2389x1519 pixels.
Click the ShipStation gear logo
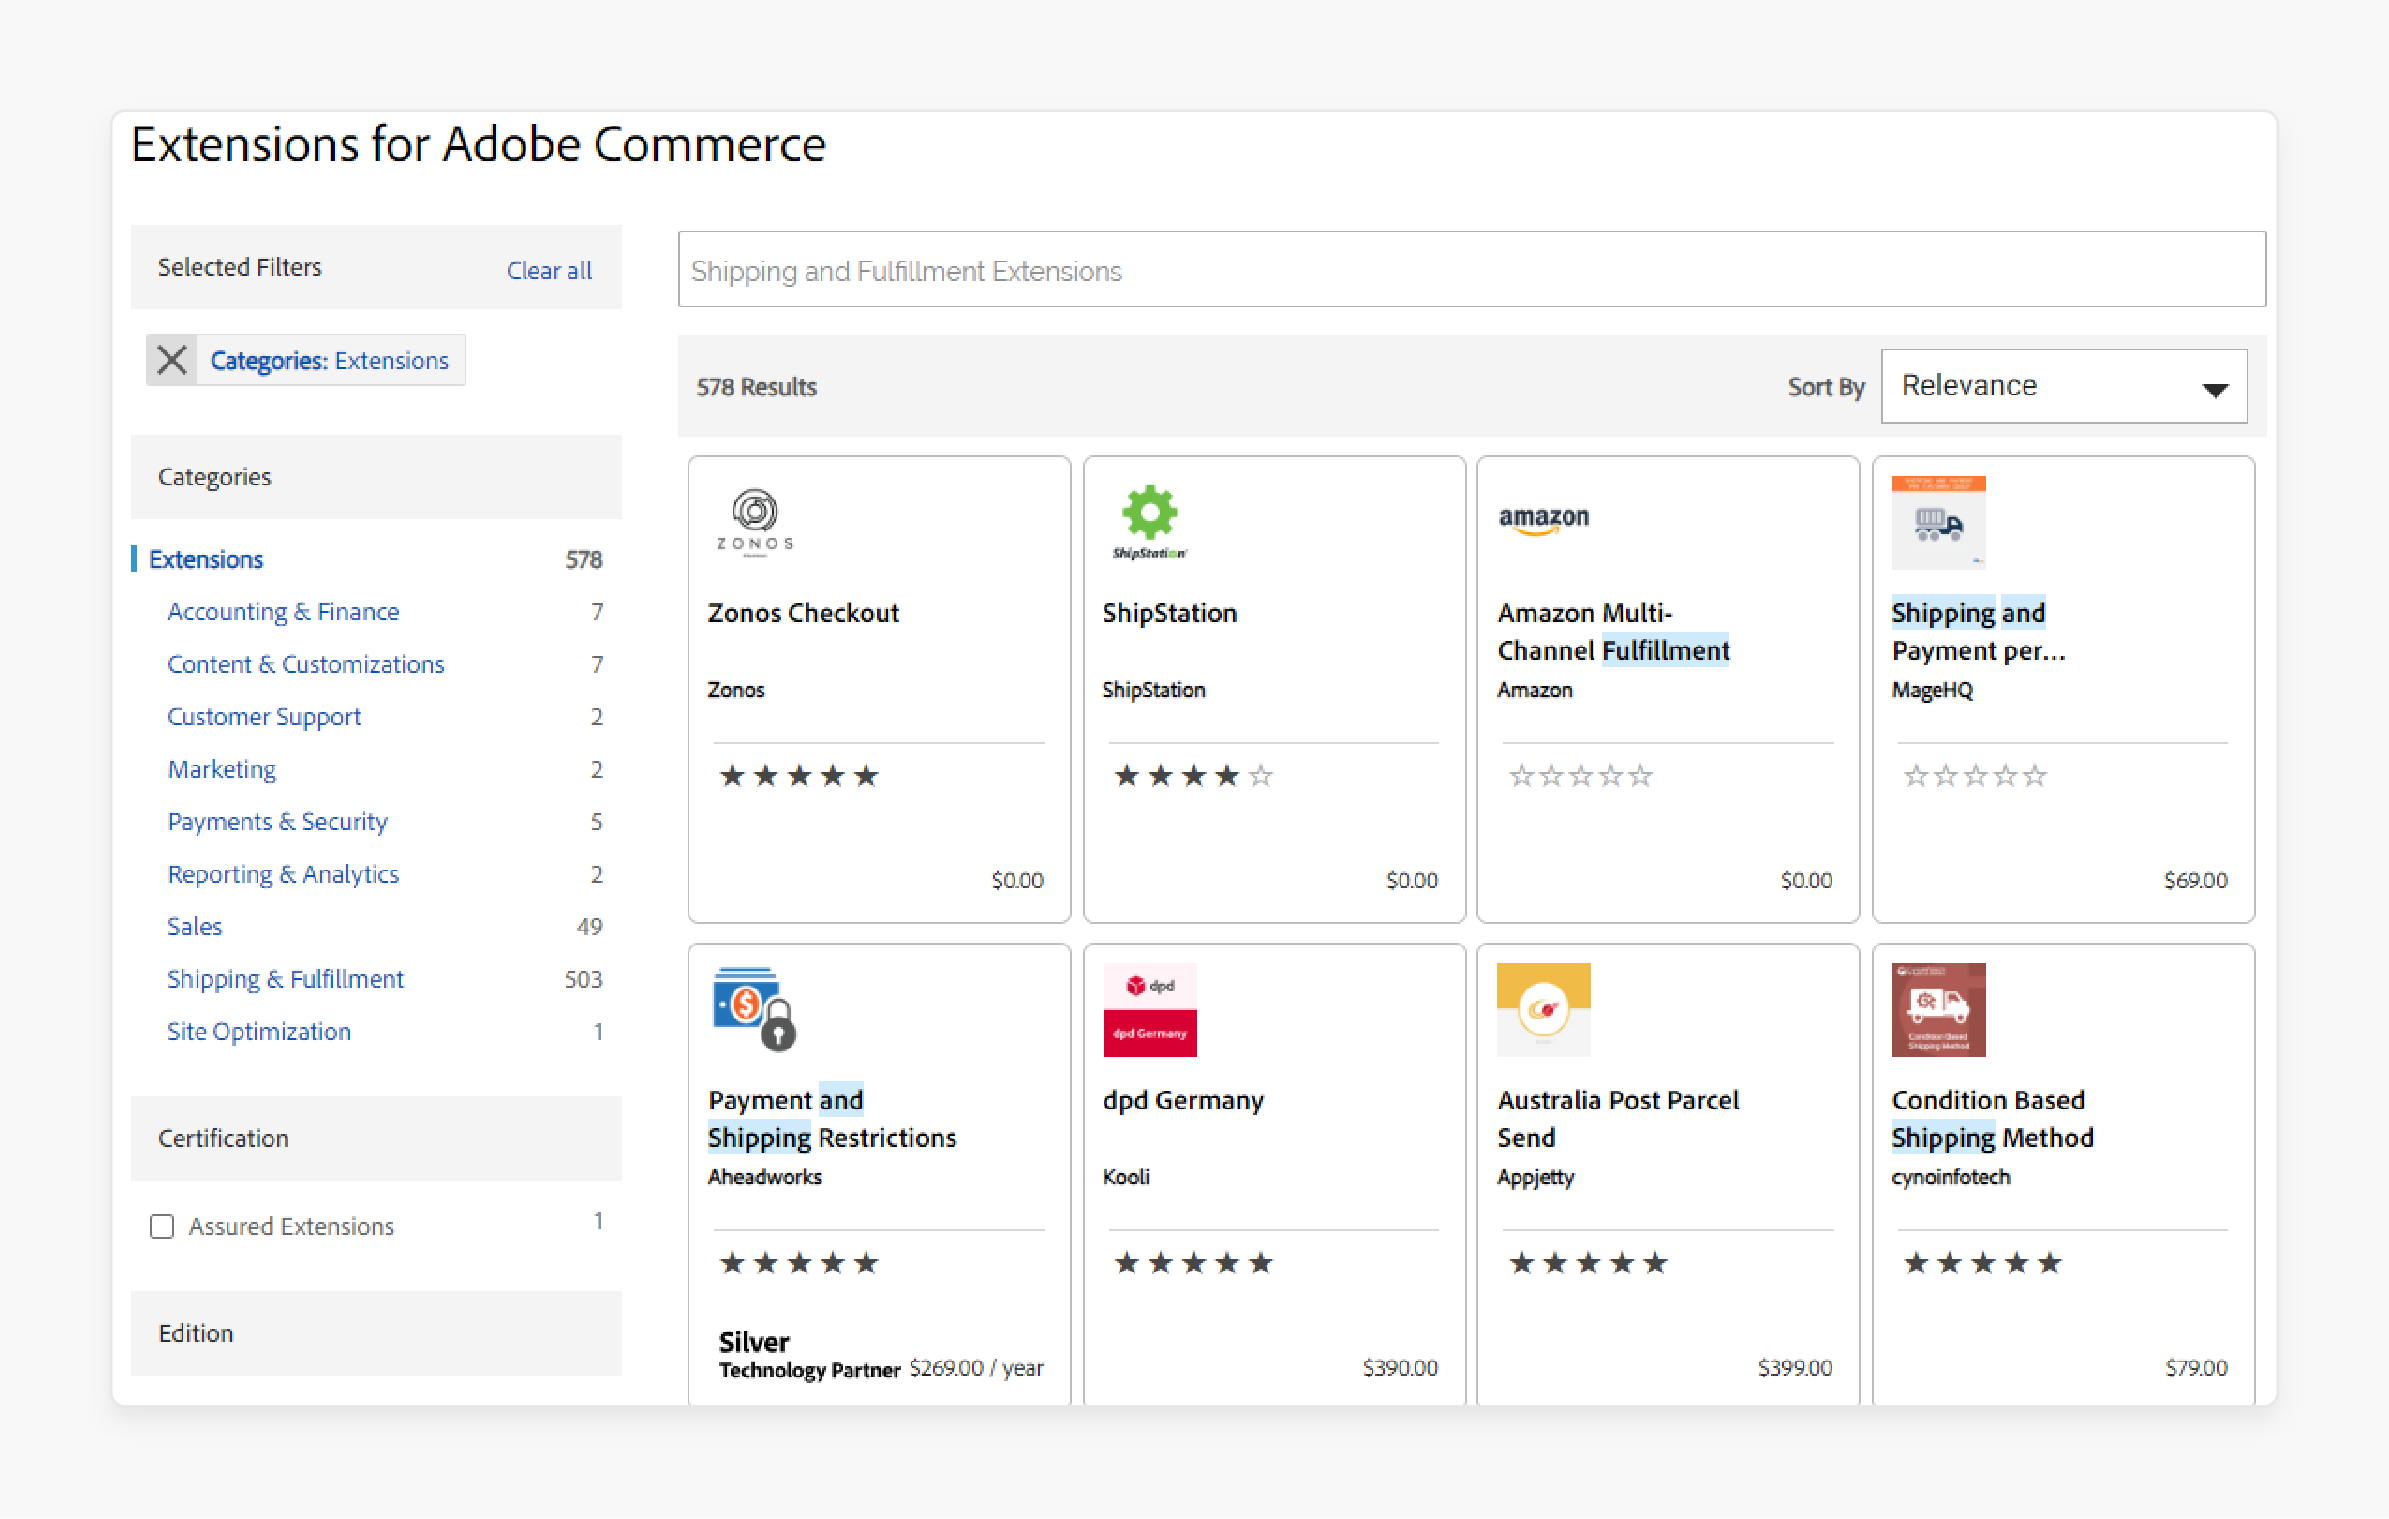click(1149, 521)
